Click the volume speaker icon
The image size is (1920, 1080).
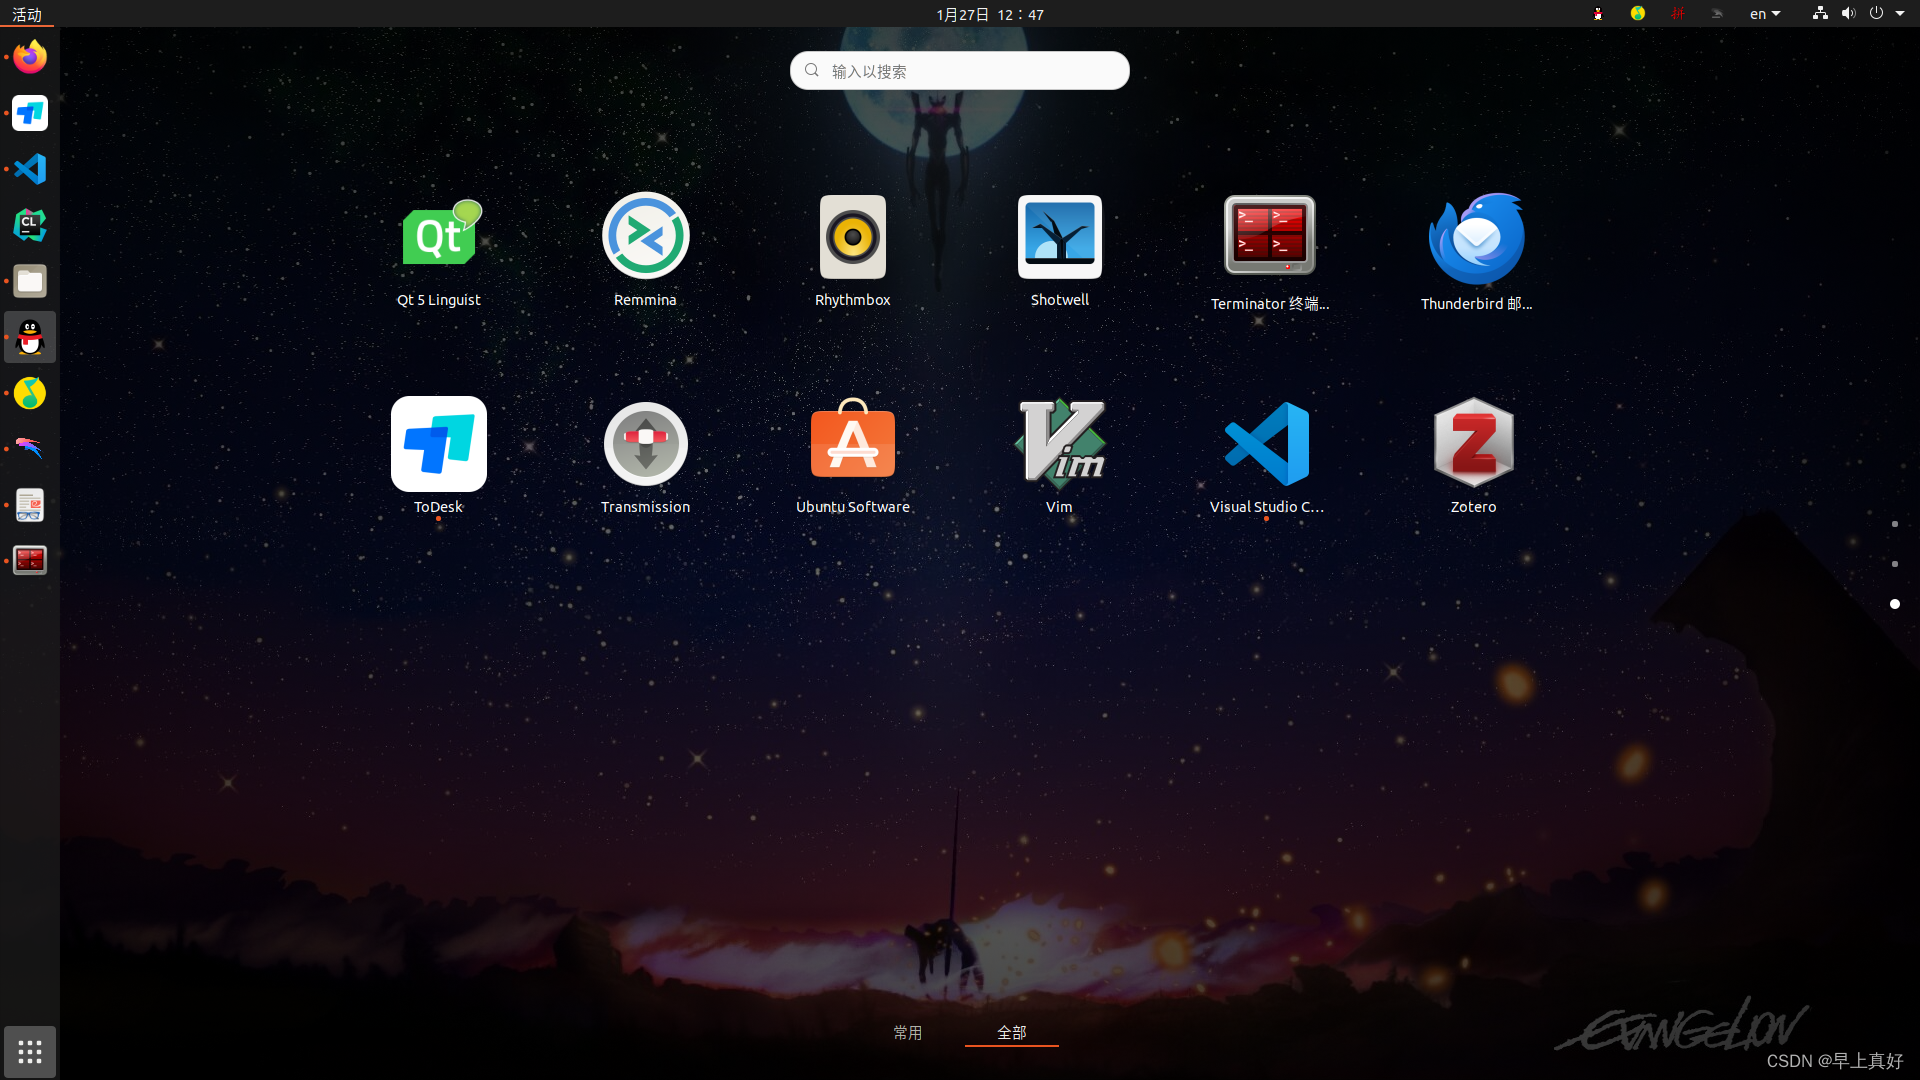point(1848,14)
